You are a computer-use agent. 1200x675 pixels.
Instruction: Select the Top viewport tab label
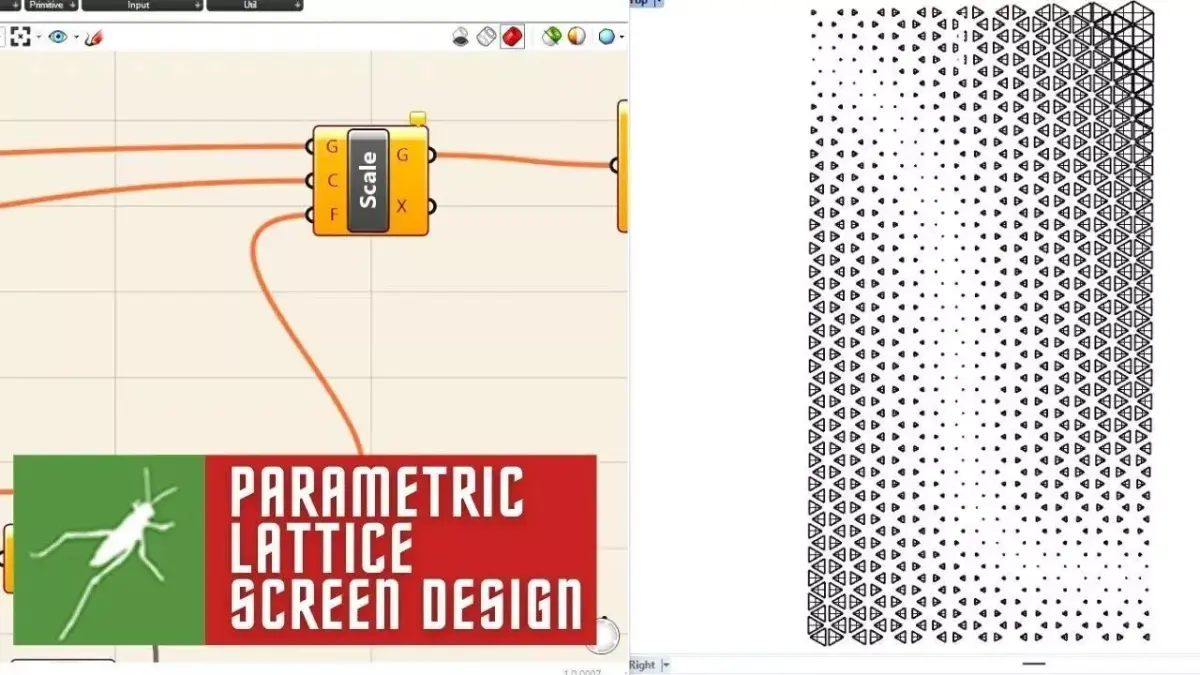(x=638, y=3)
